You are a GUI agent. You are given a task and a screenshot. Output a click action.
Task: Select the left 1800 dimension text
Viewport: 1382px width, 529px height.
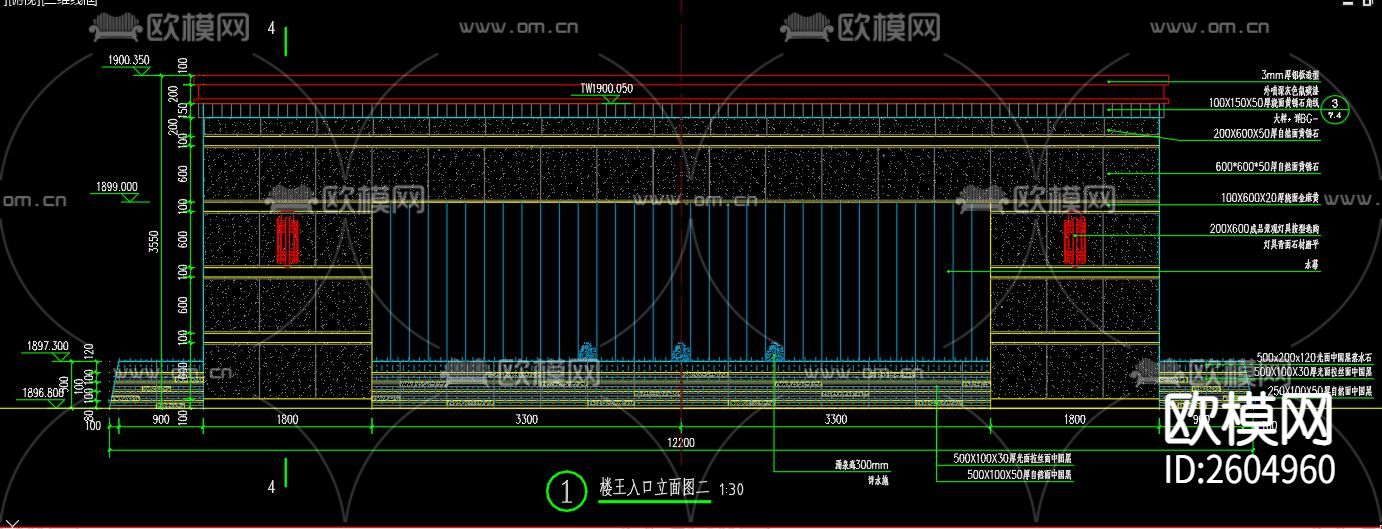(x=287, y=420)
